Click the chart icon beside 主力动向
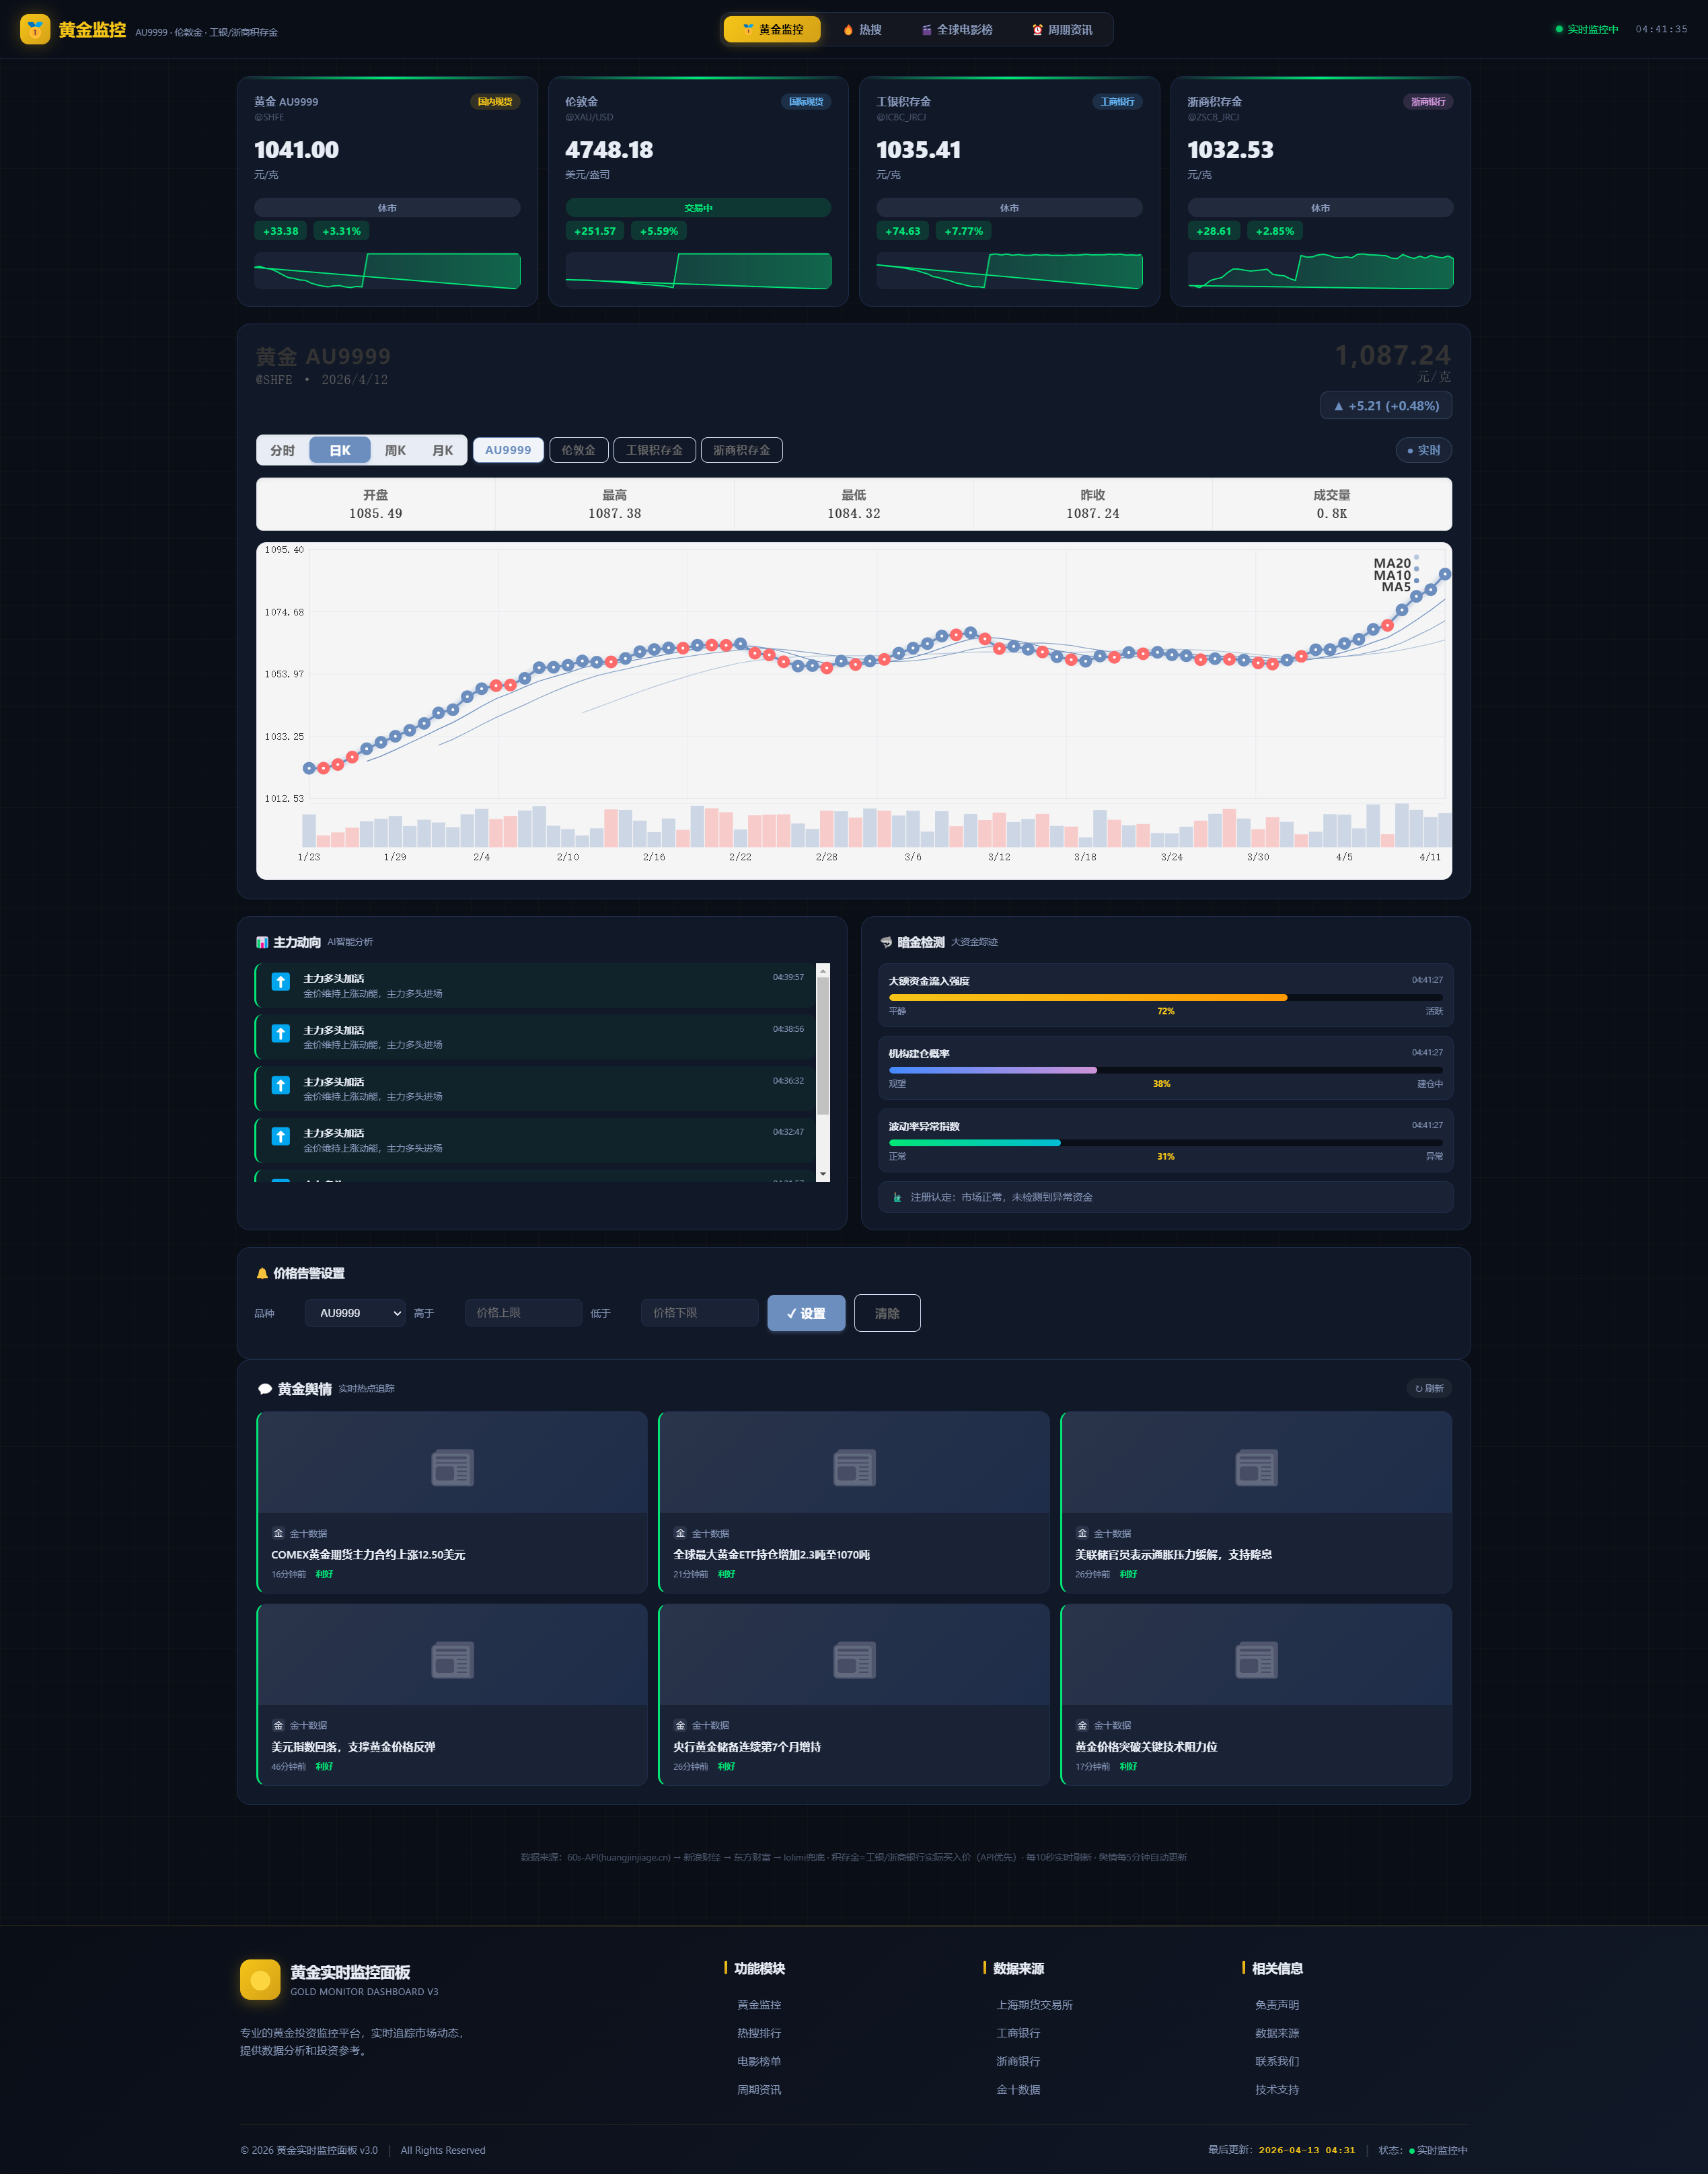This screenshot has width=1708, height=2174. (262, 942)
